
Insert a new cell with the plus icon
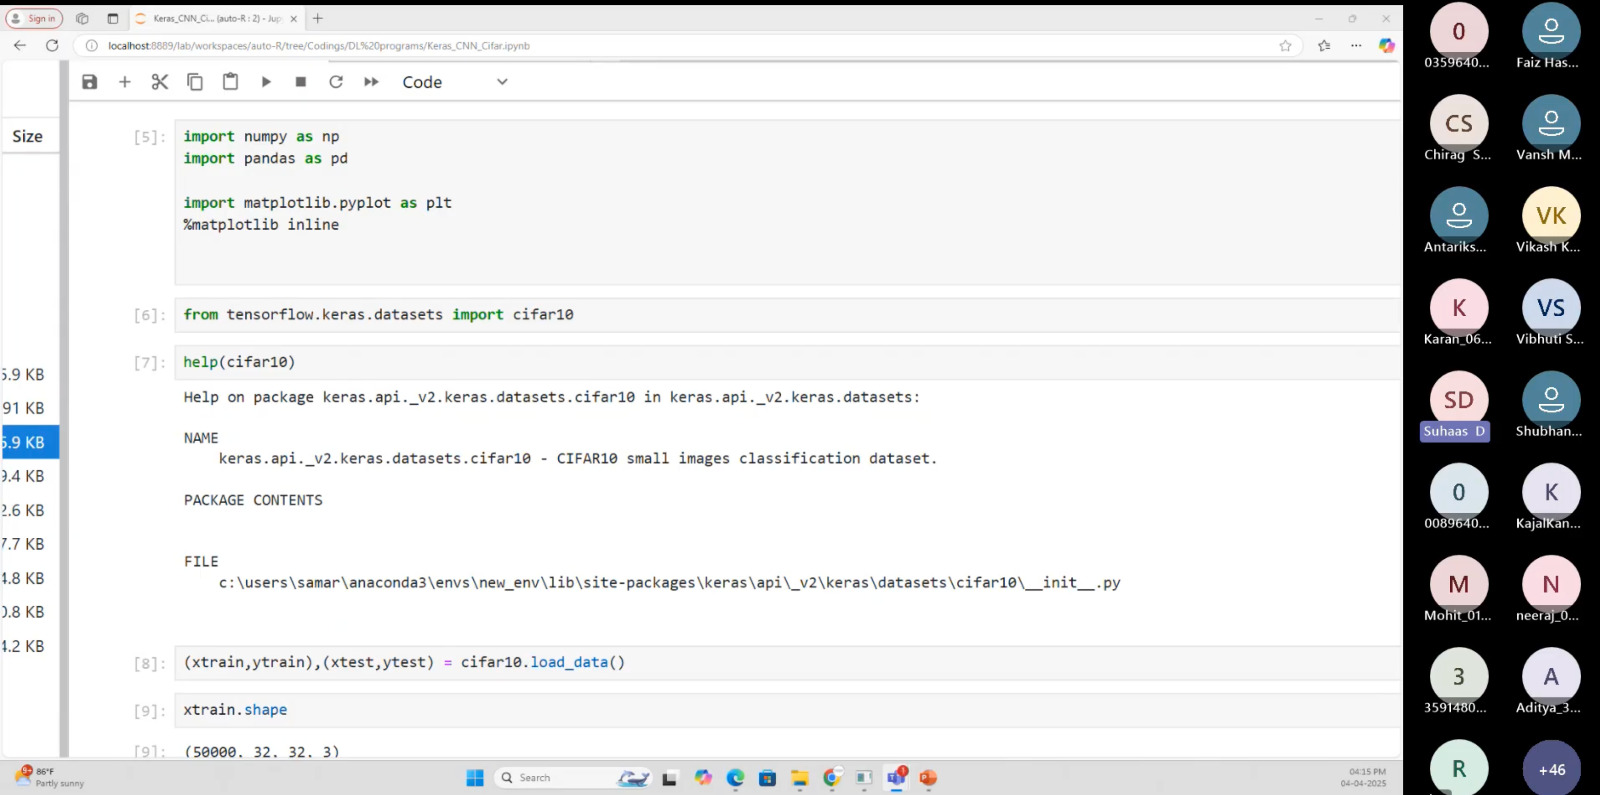125,82
